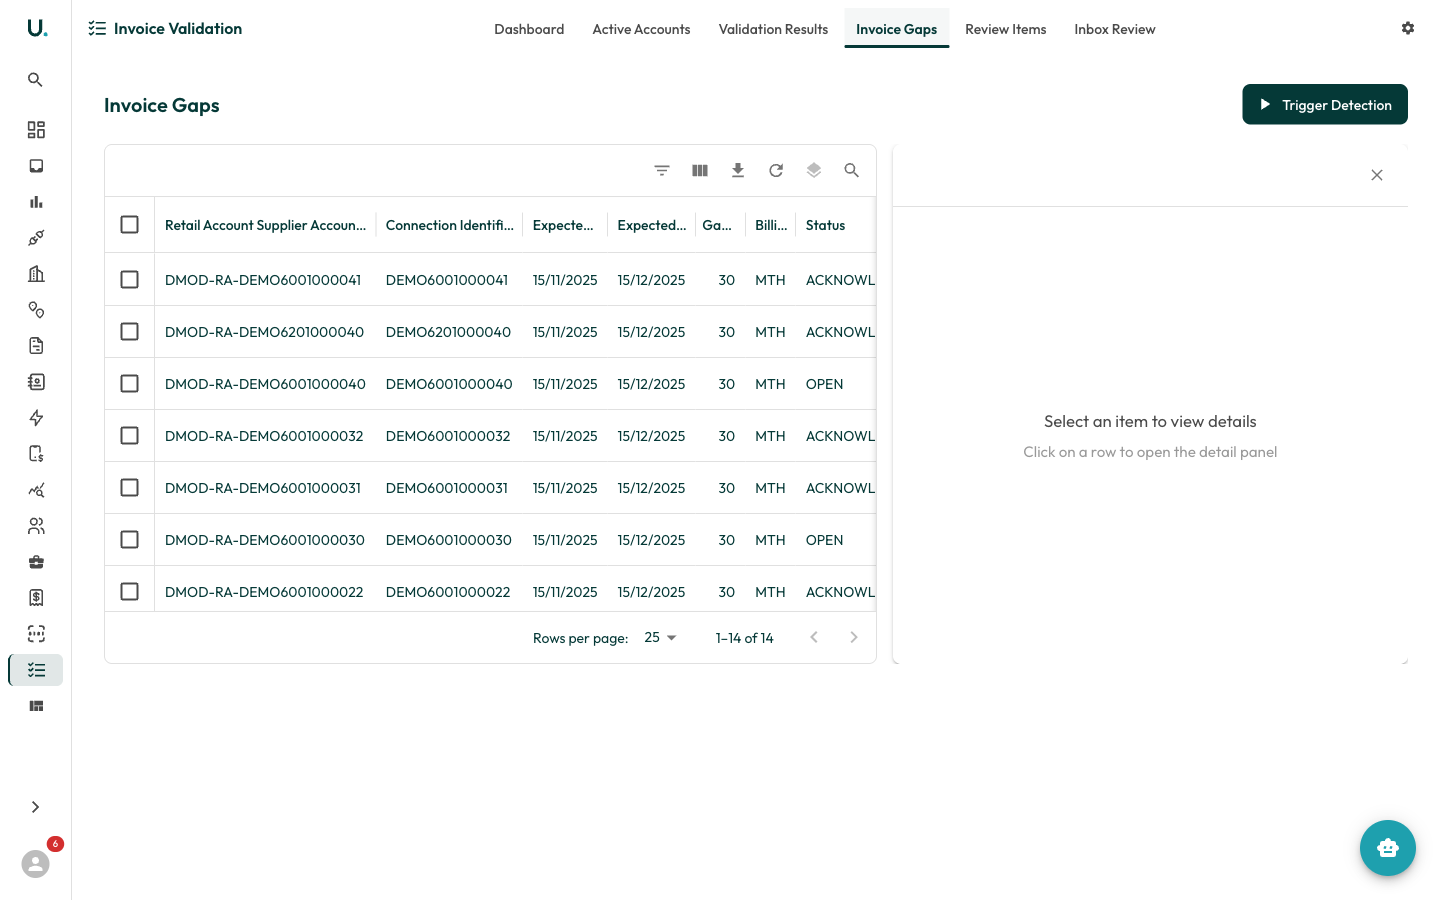1440x900 pixels.
Task: Open the dashboard grid icon in sidebar
Action: [36, 130]
